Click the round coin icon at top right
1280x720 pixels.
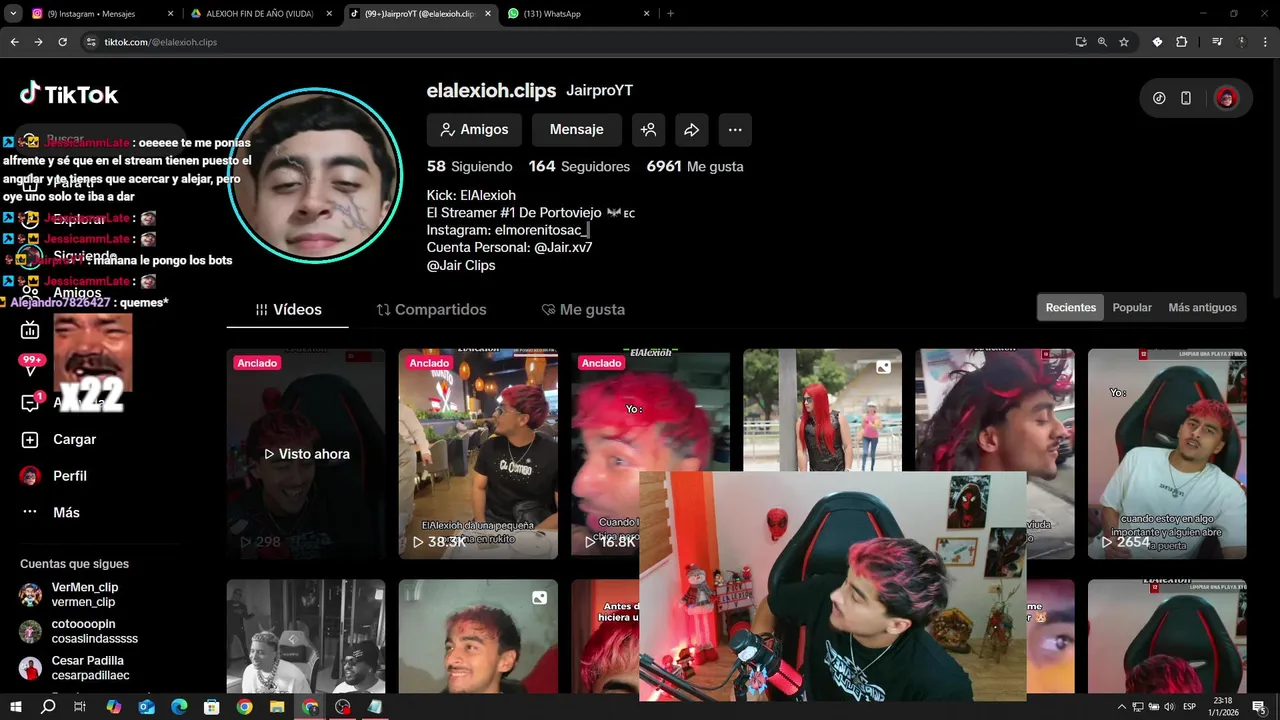click(x=1159, y=98)
